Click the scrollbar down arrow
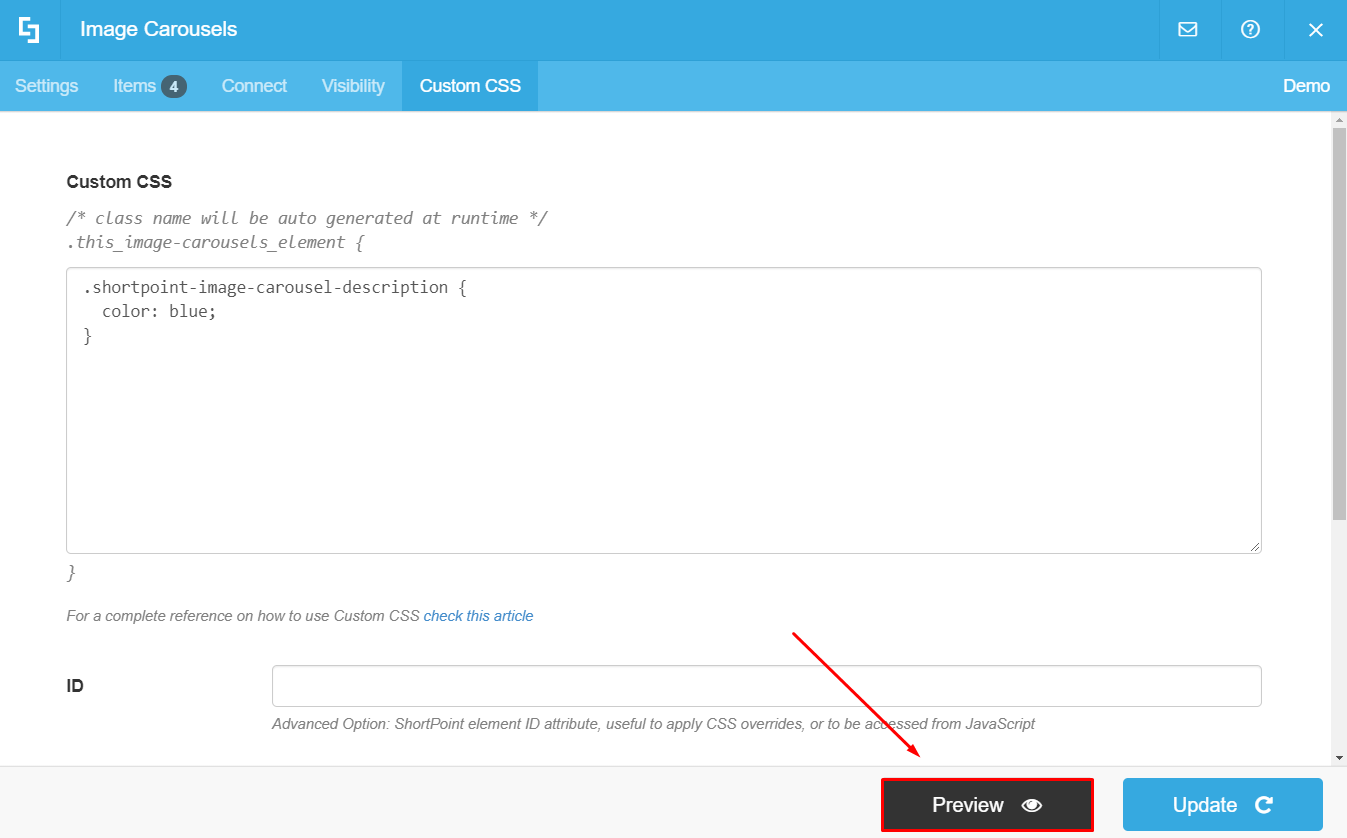The image size is (1347, 838). 1340,758
